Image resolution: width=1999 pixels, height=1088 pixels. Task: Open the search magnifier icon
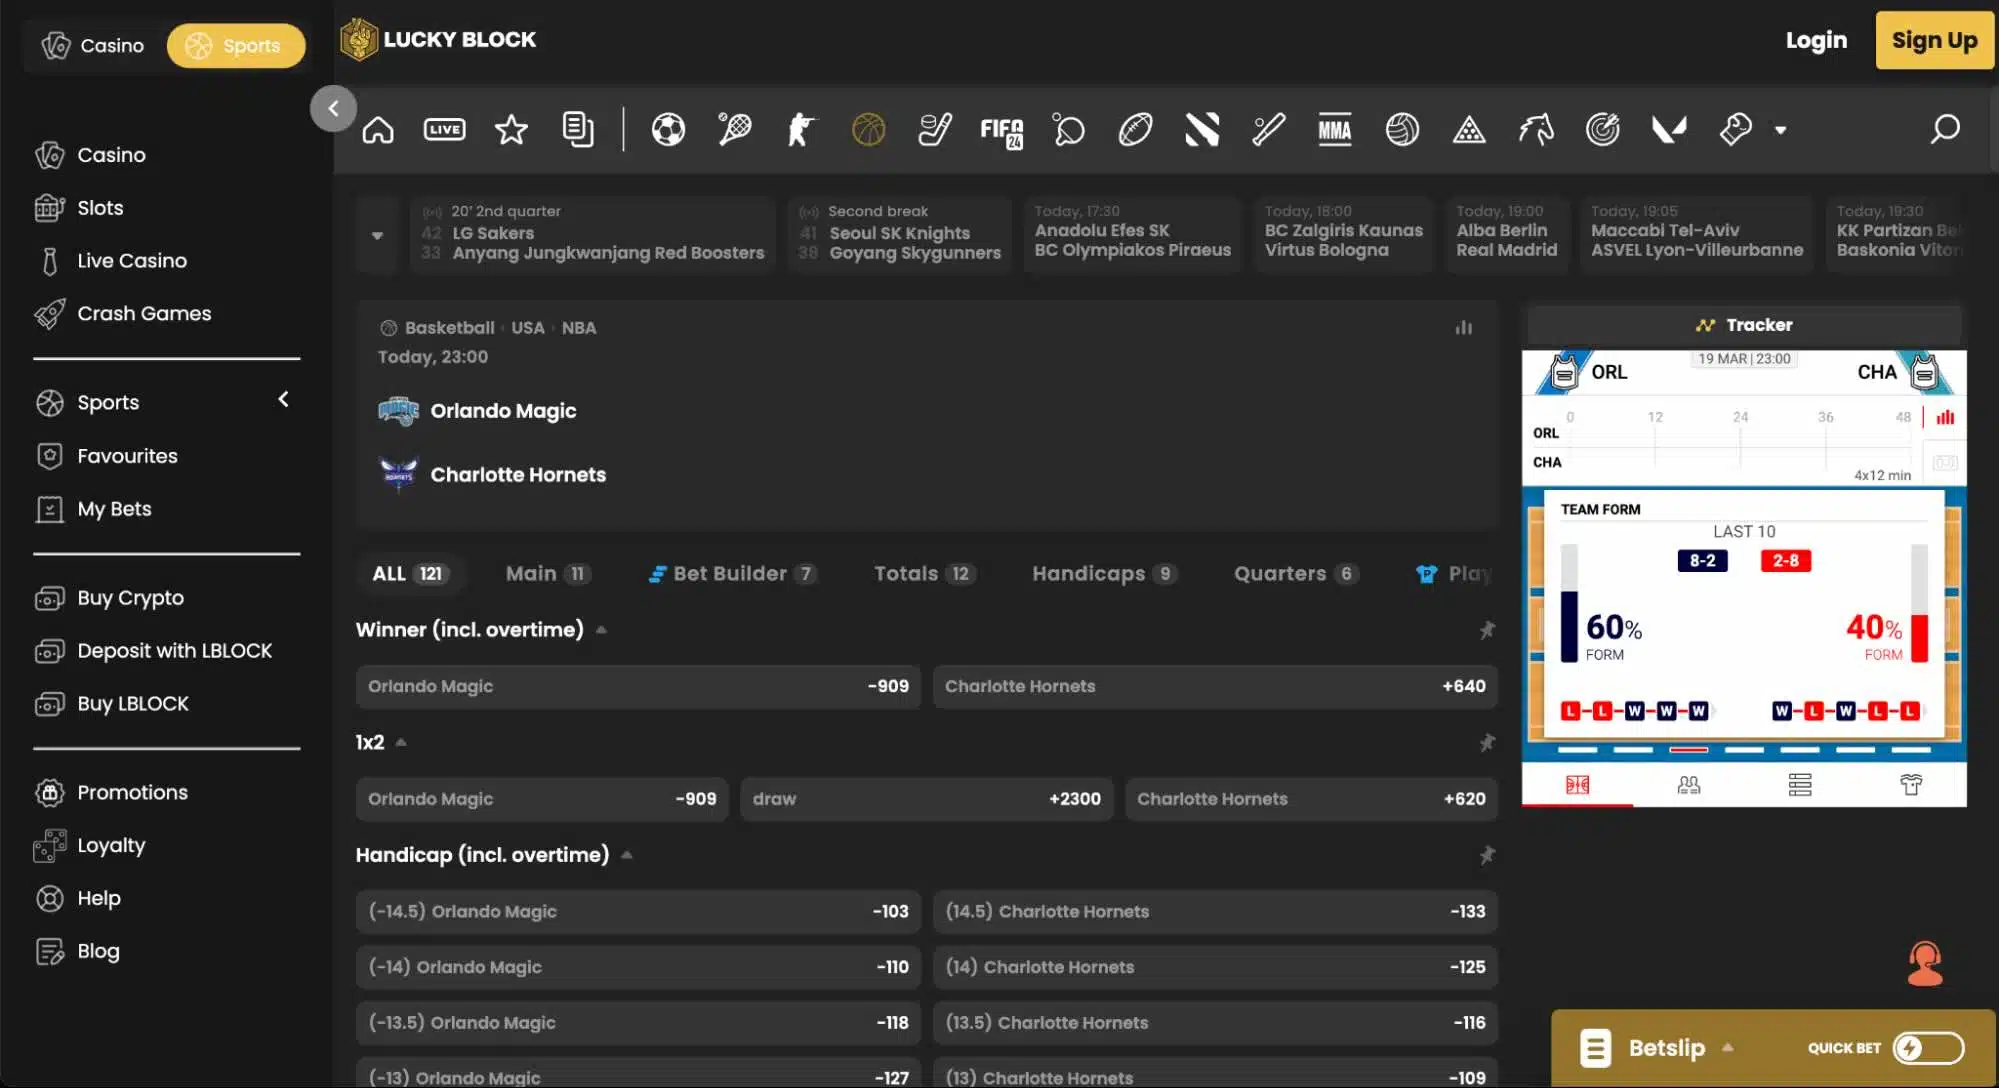coord(1944,130)
